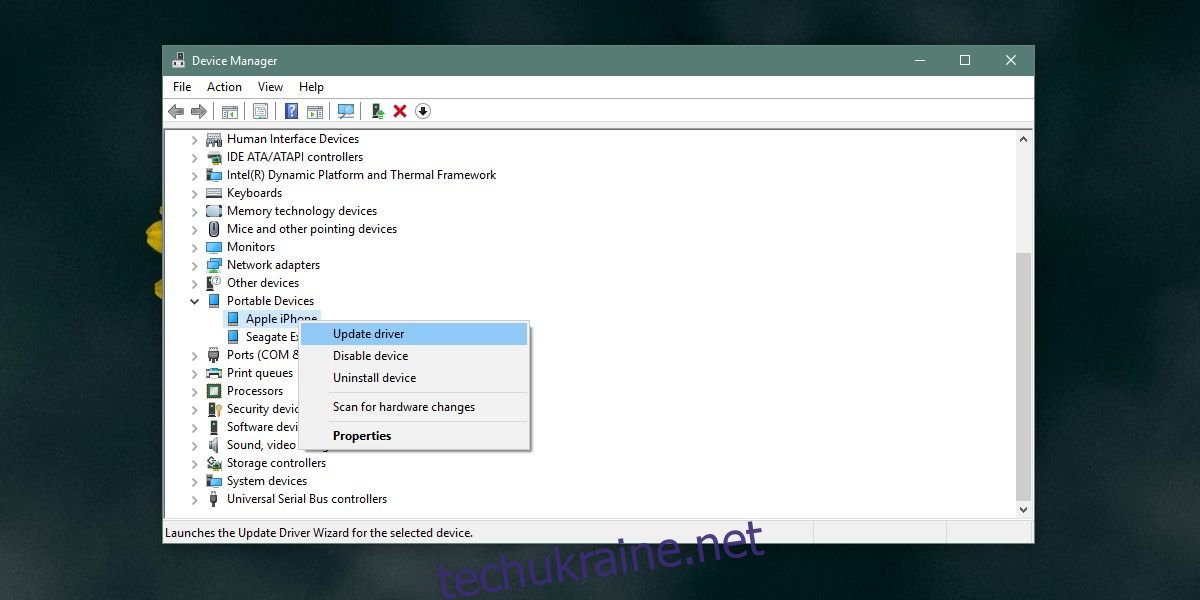Click the Forward arrow toolbar icon
Viewport: 1200px width, 600px height.
(198, 111)
